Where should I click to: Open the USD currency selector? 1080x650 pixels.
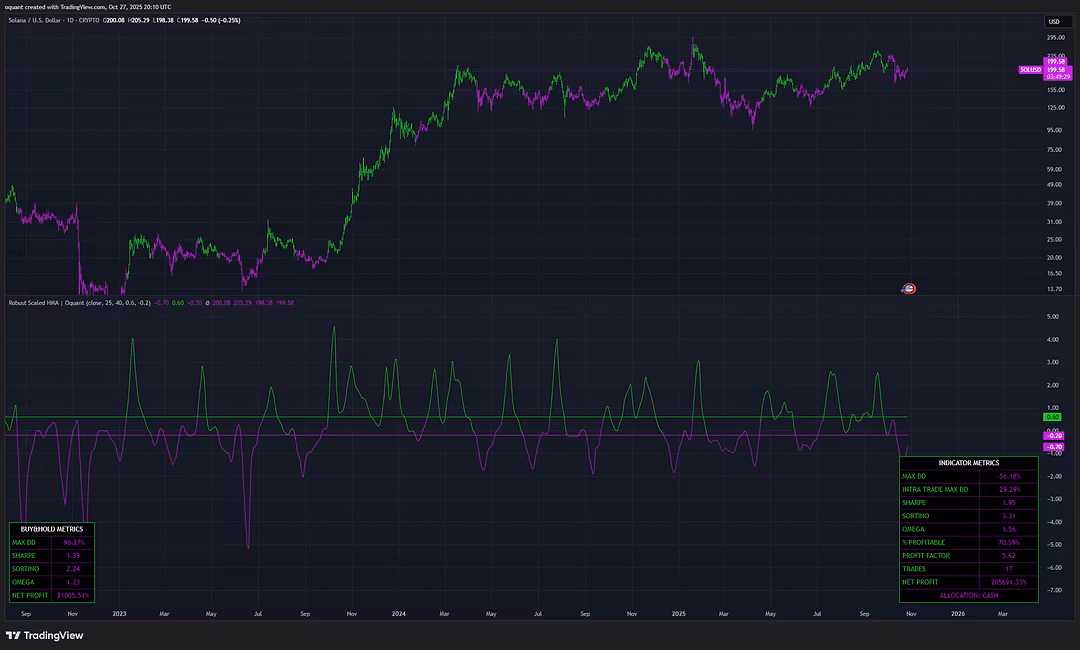(1054, 21)
